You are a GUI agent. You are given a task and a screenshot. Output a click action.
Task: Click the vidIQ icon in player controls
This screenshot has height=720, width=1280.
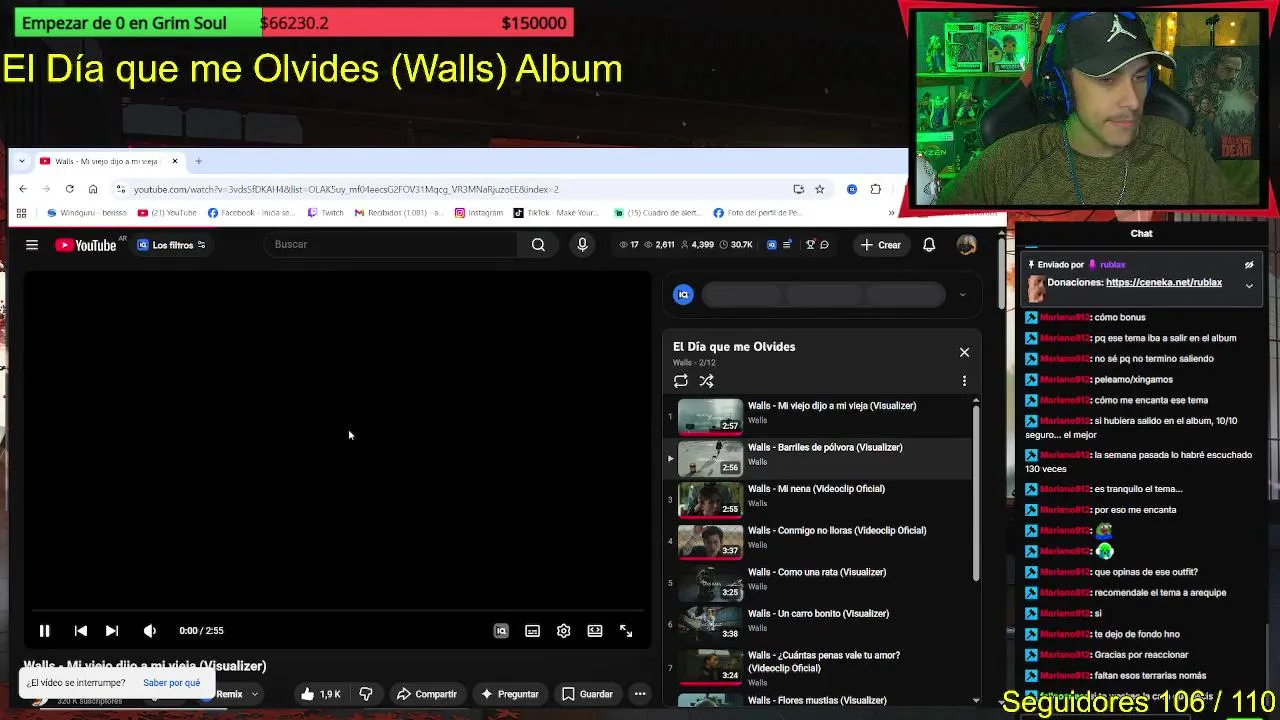click(x=501, y=631)
